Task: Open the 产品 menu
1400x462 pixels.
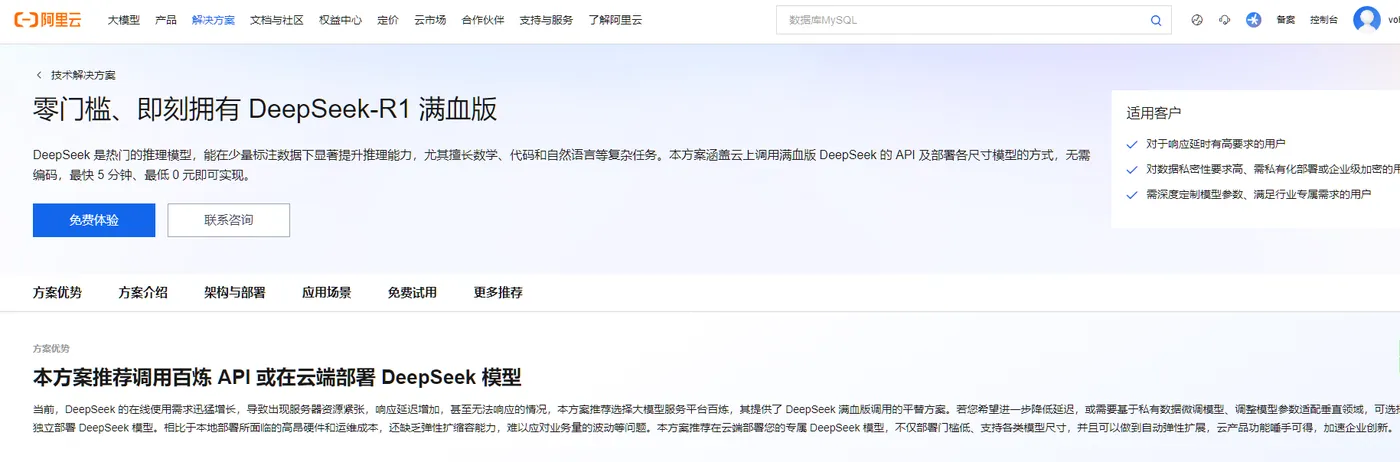Action: coord(166,20)
